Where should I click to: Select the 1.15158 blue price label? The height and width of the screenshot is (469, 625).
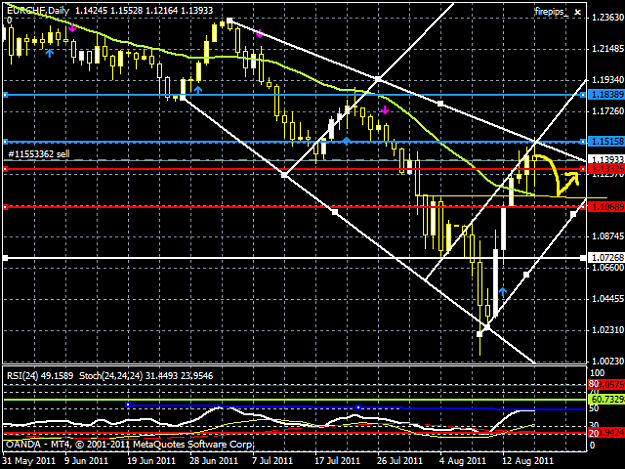pos(607,141)
